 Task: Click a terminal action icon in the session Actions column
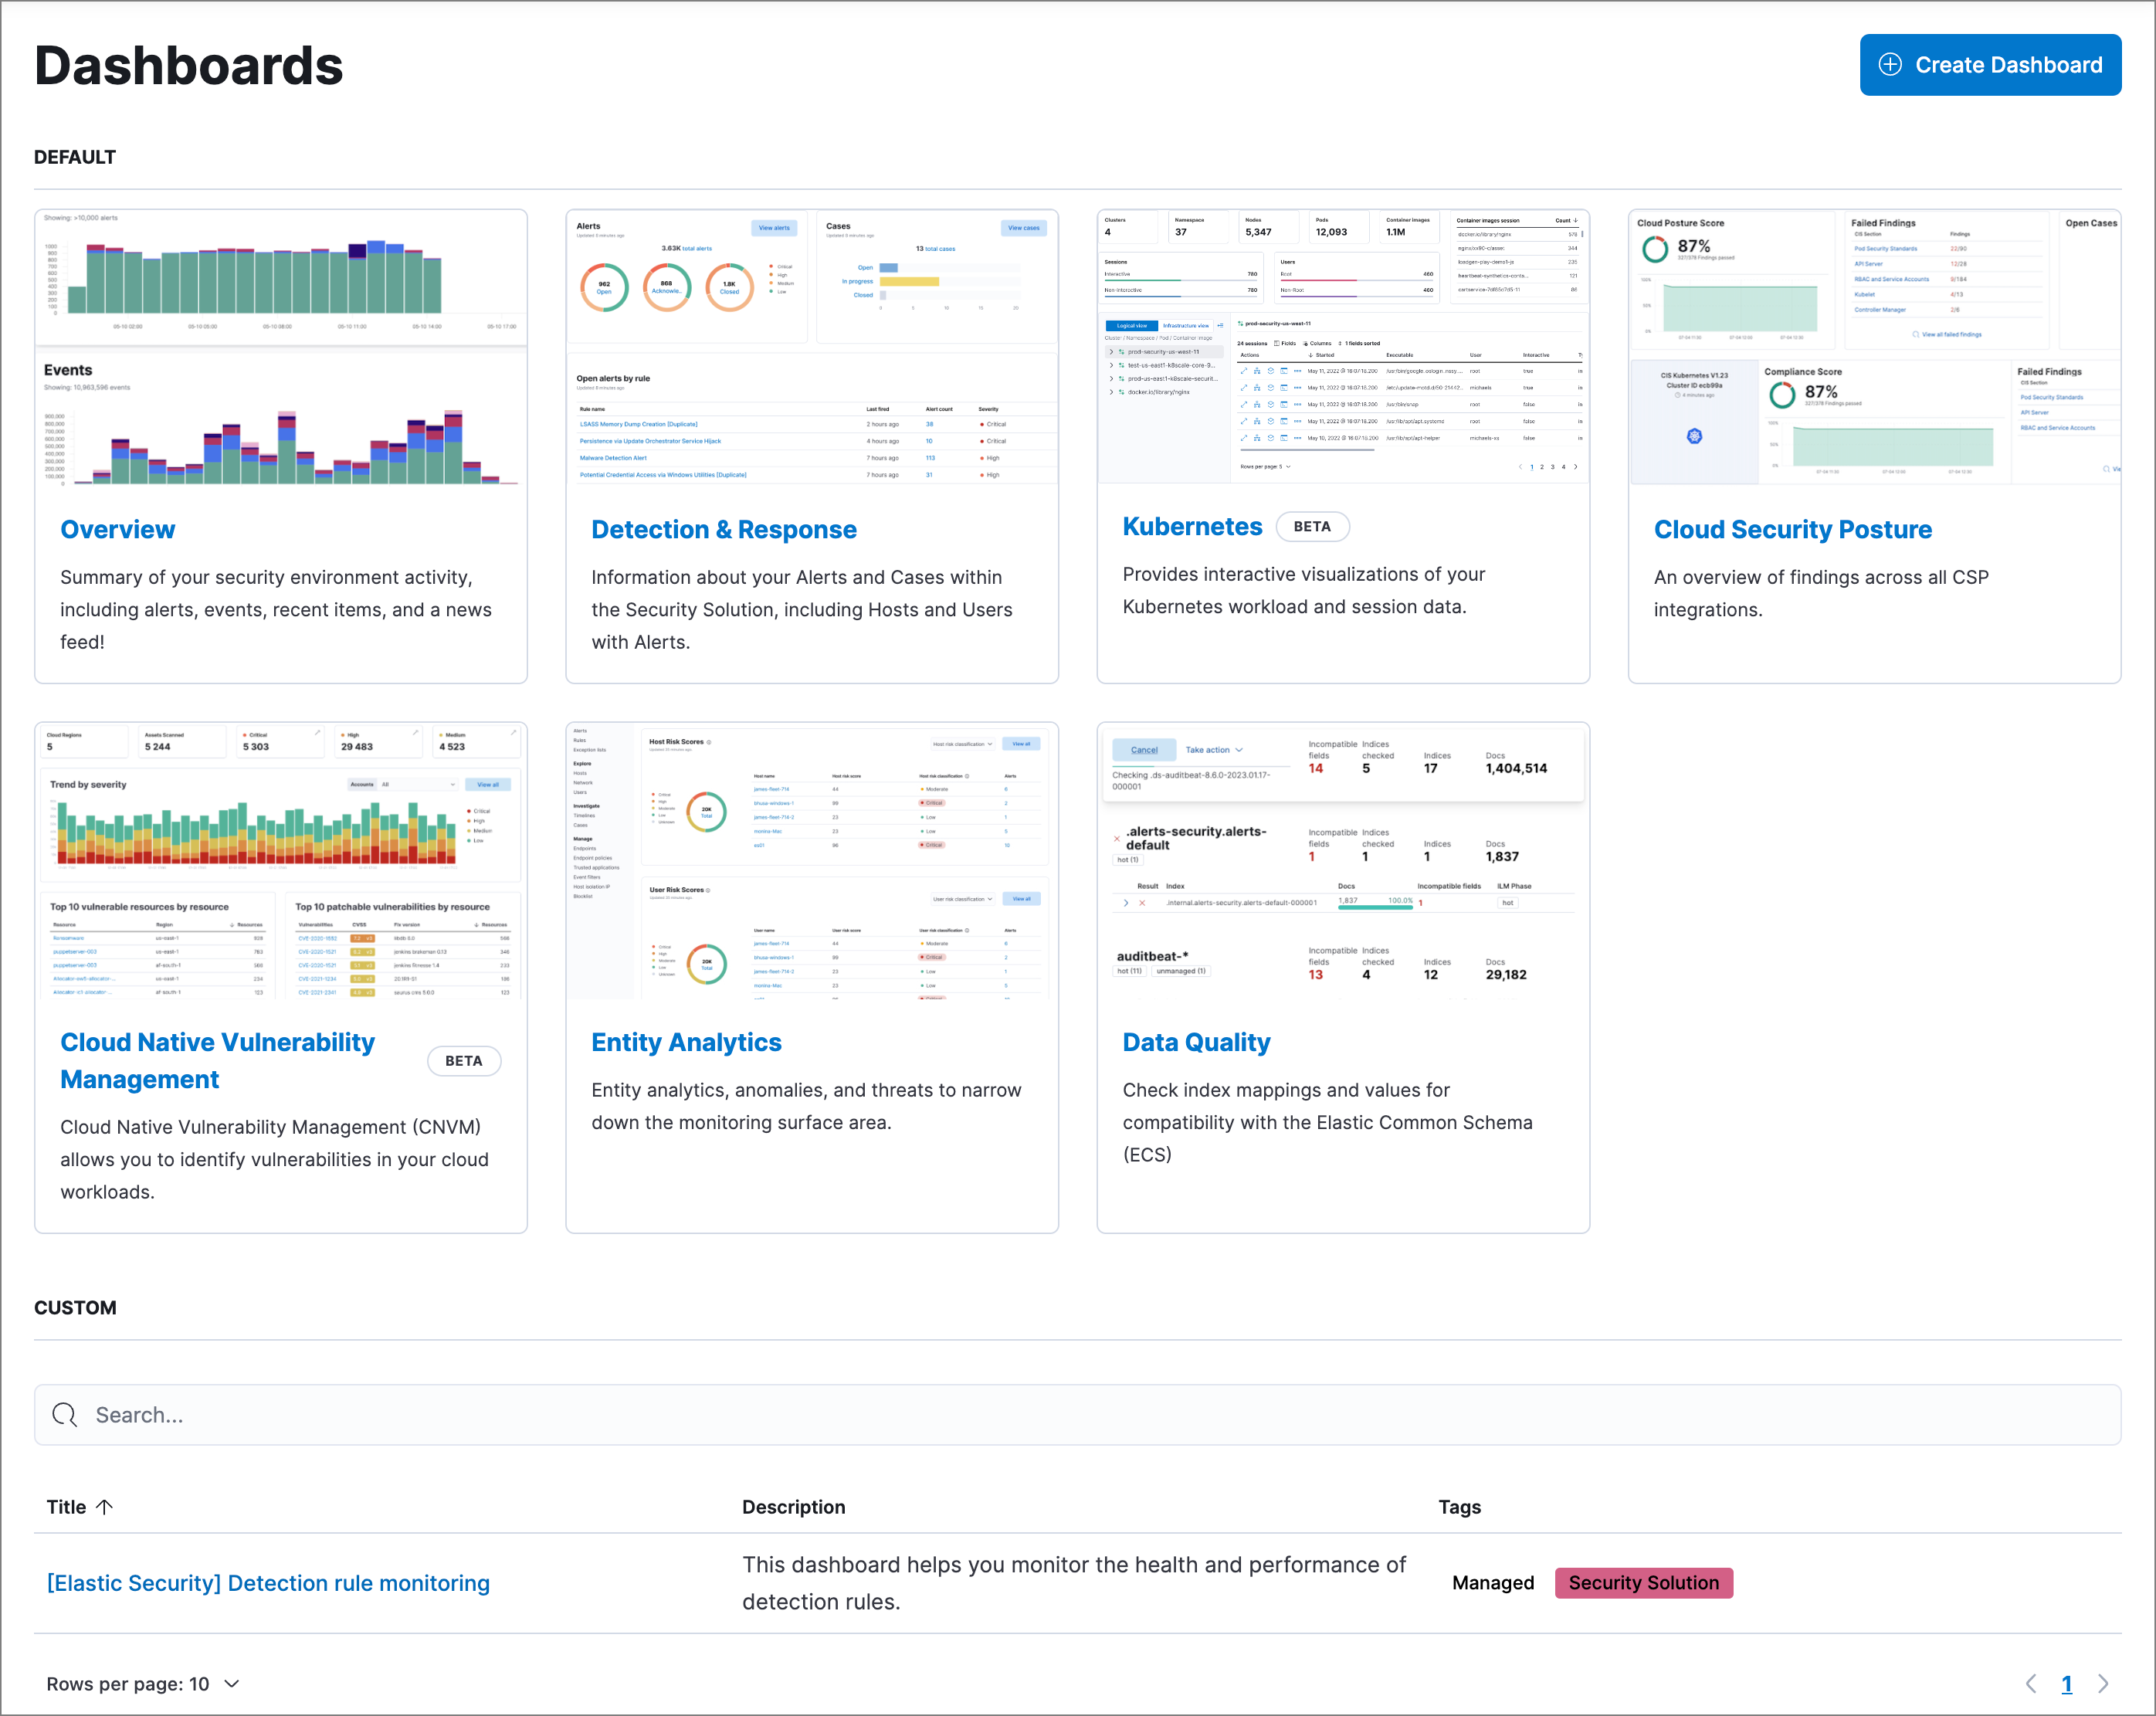tap(1285, 371)
